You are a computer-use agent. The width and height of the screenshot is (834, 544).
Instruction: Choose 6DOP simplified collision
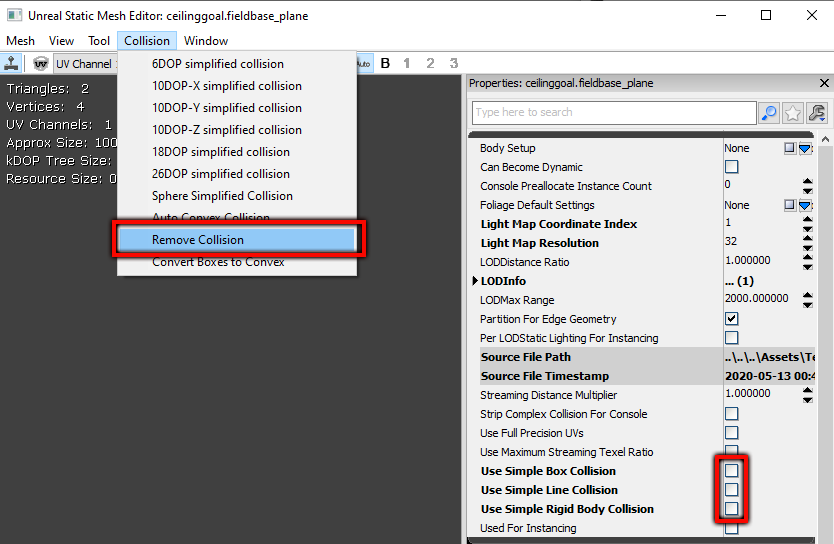[237, 64]
